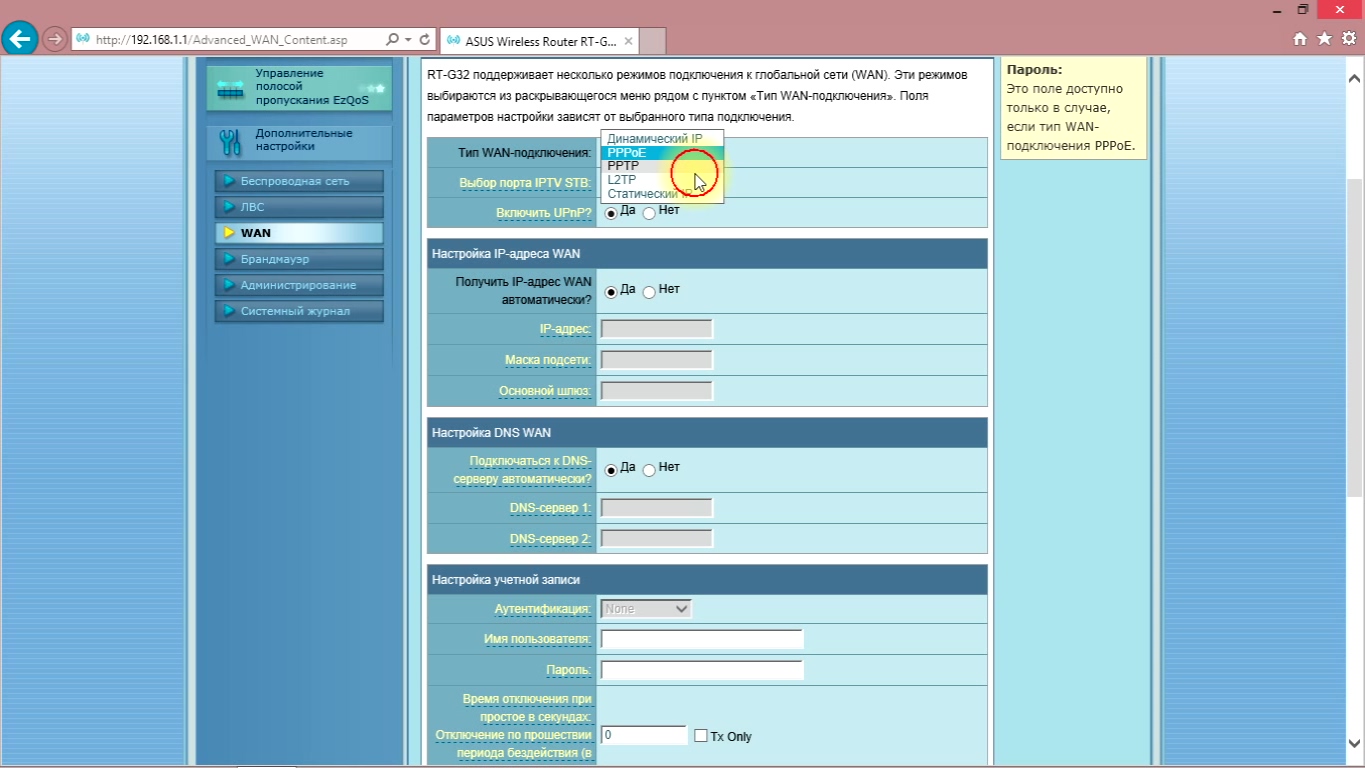Click the Пароль label link in the form

point(569,670)
